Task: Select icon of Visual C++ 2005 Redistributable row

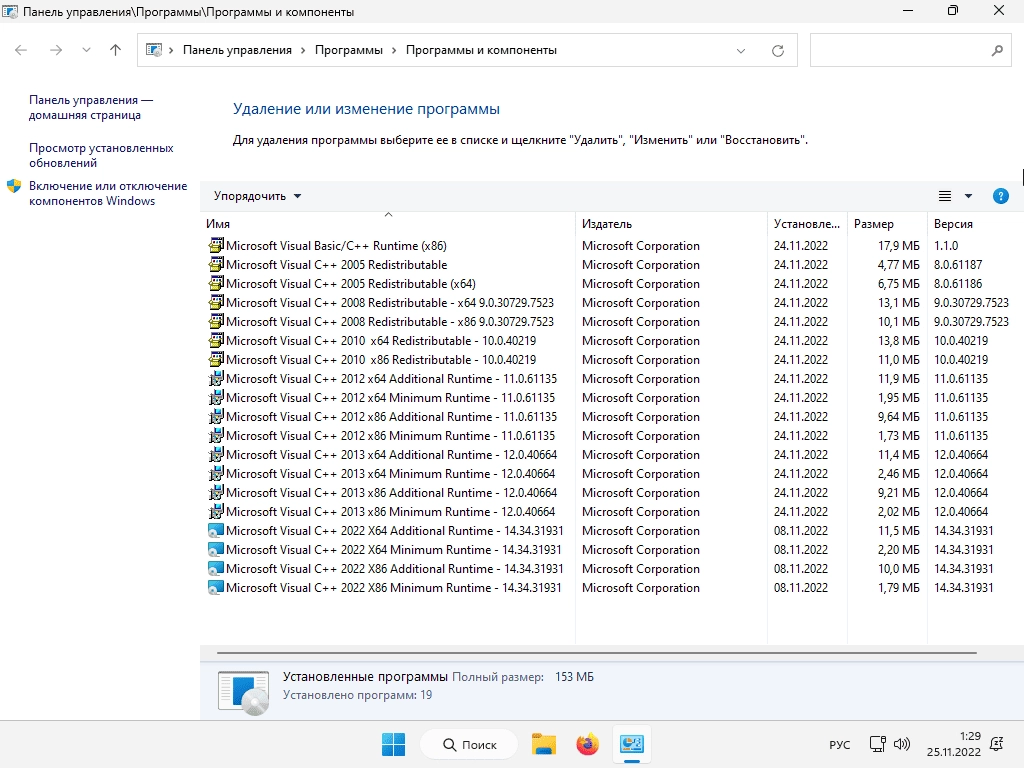Action: point(216,264)
